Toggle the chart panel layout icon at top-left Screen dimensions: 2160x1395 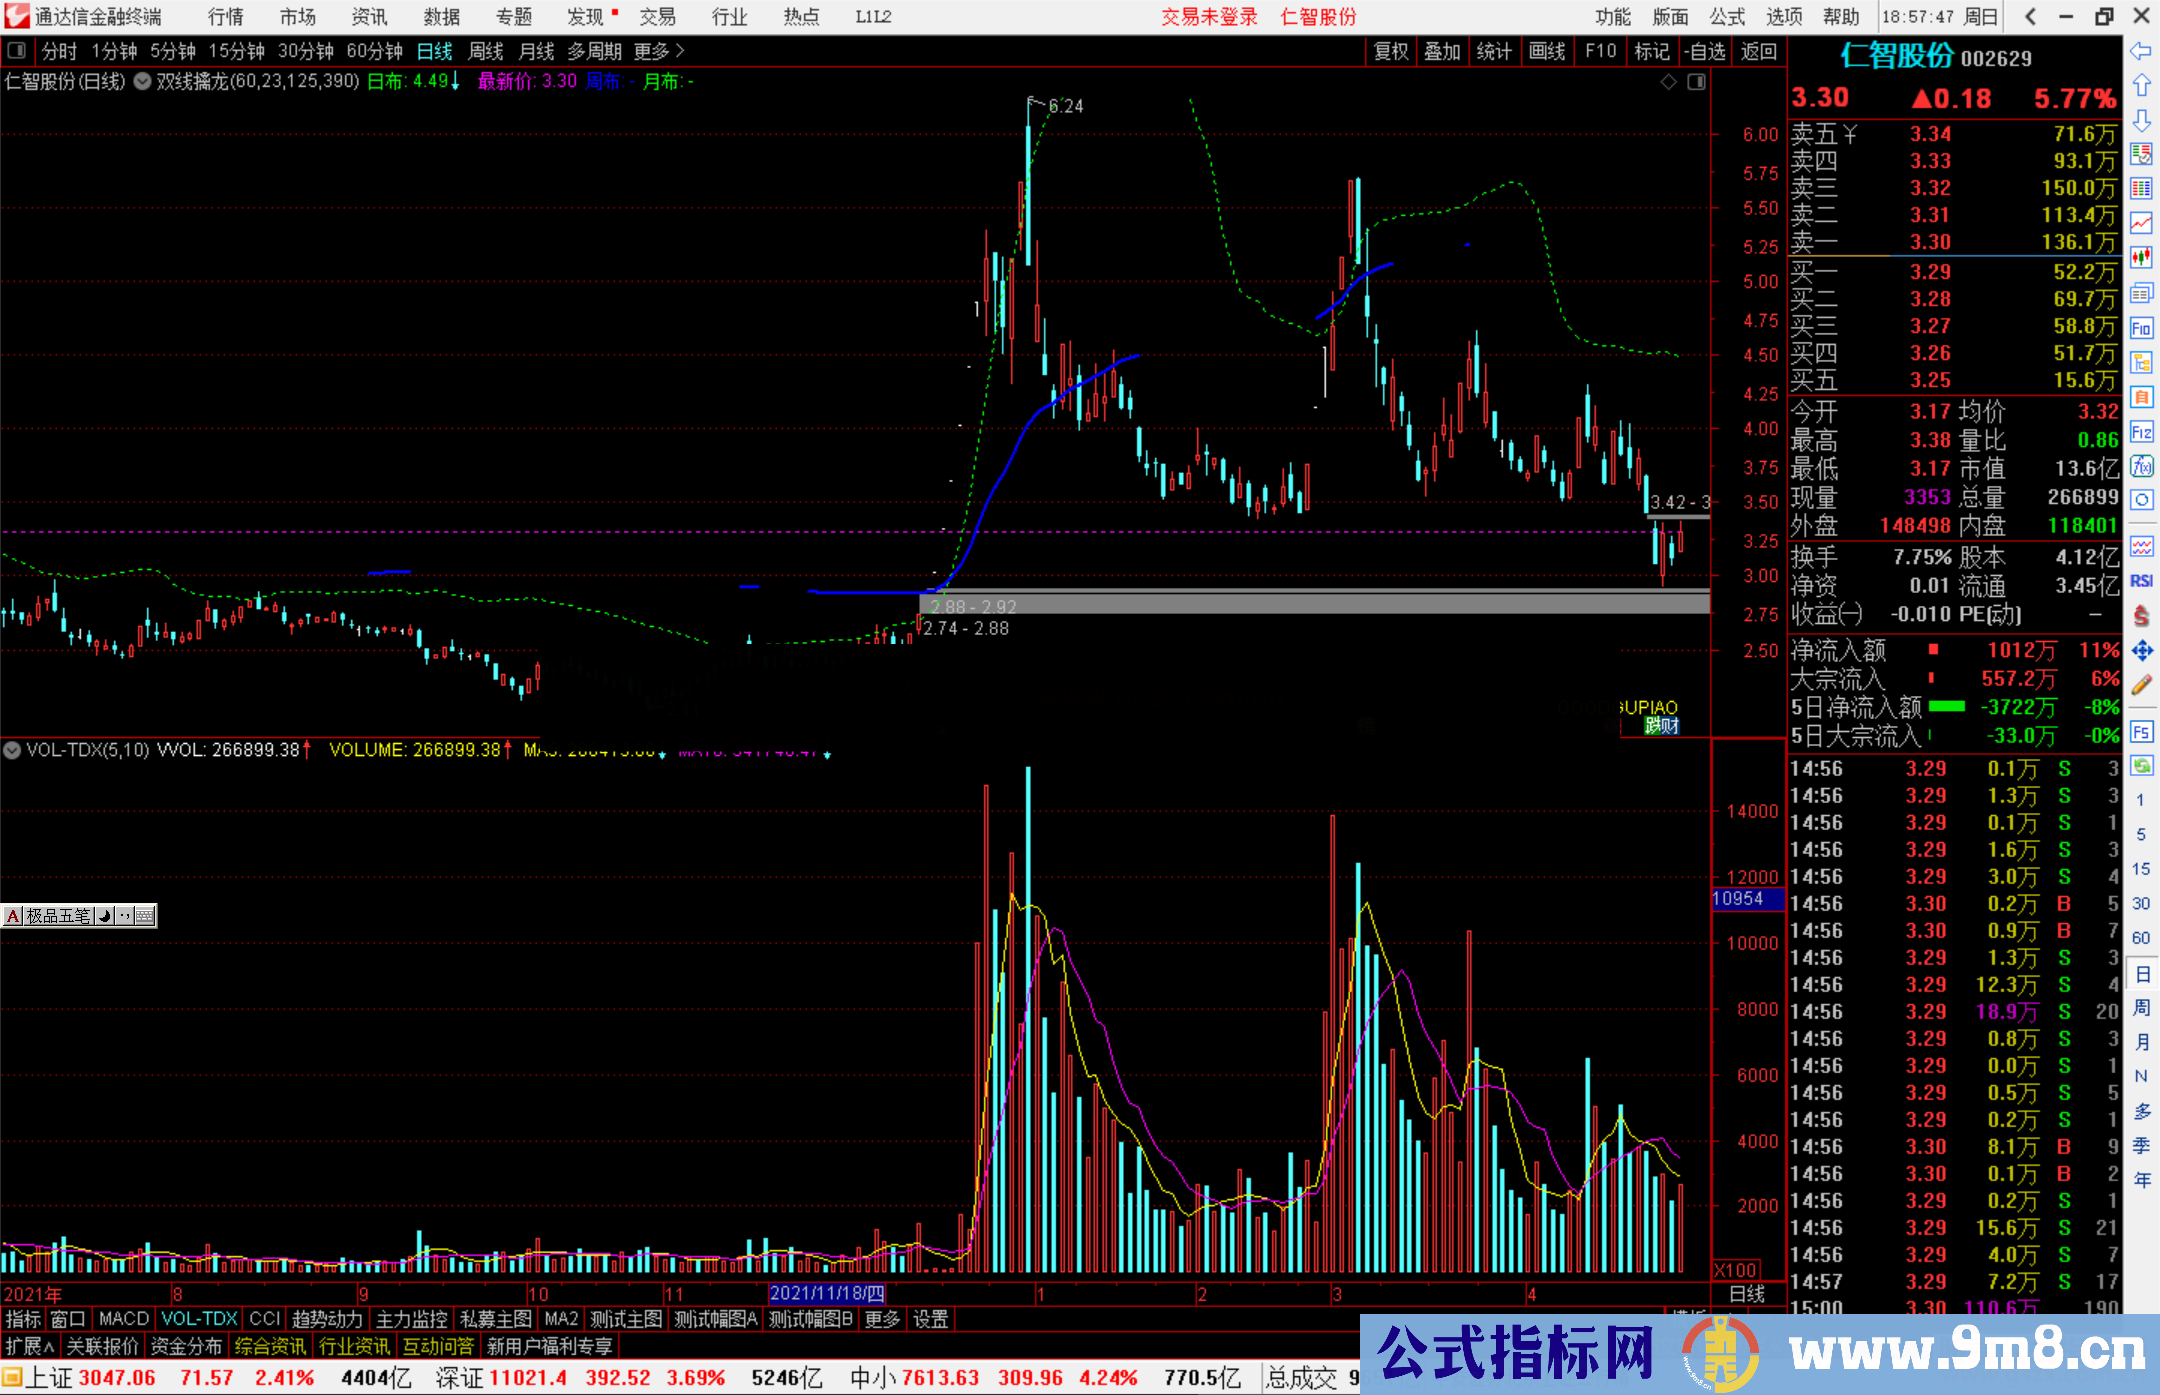tap(16, 50)
